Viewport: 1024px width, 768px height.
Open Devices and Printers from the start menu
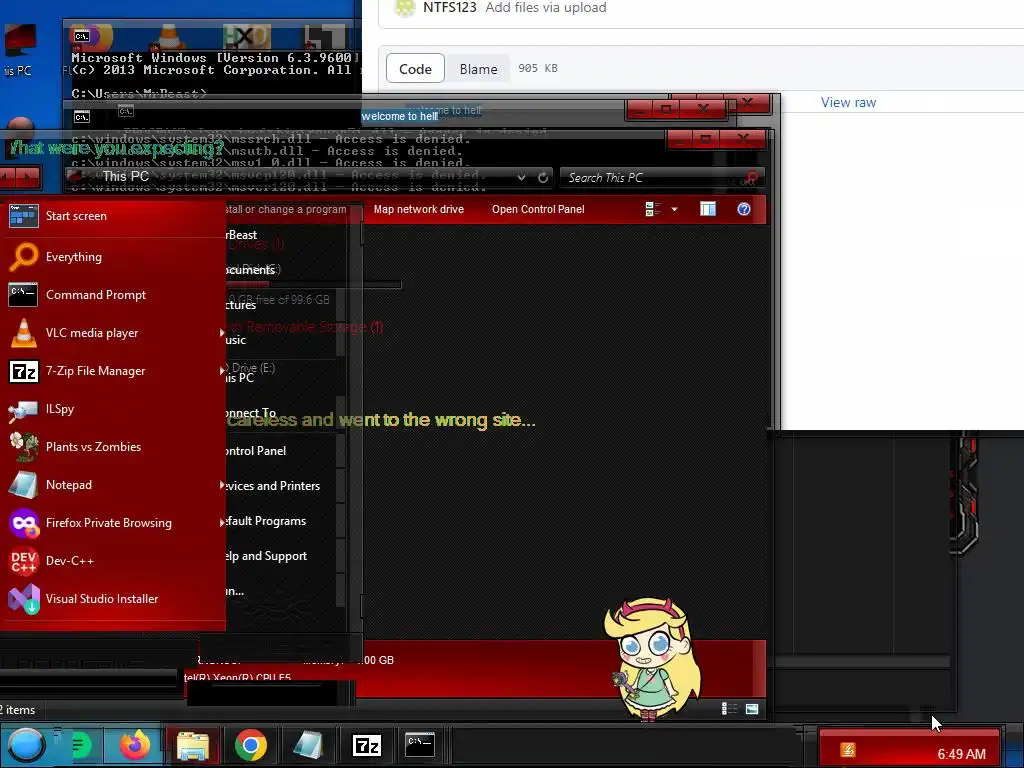(273, 486)
